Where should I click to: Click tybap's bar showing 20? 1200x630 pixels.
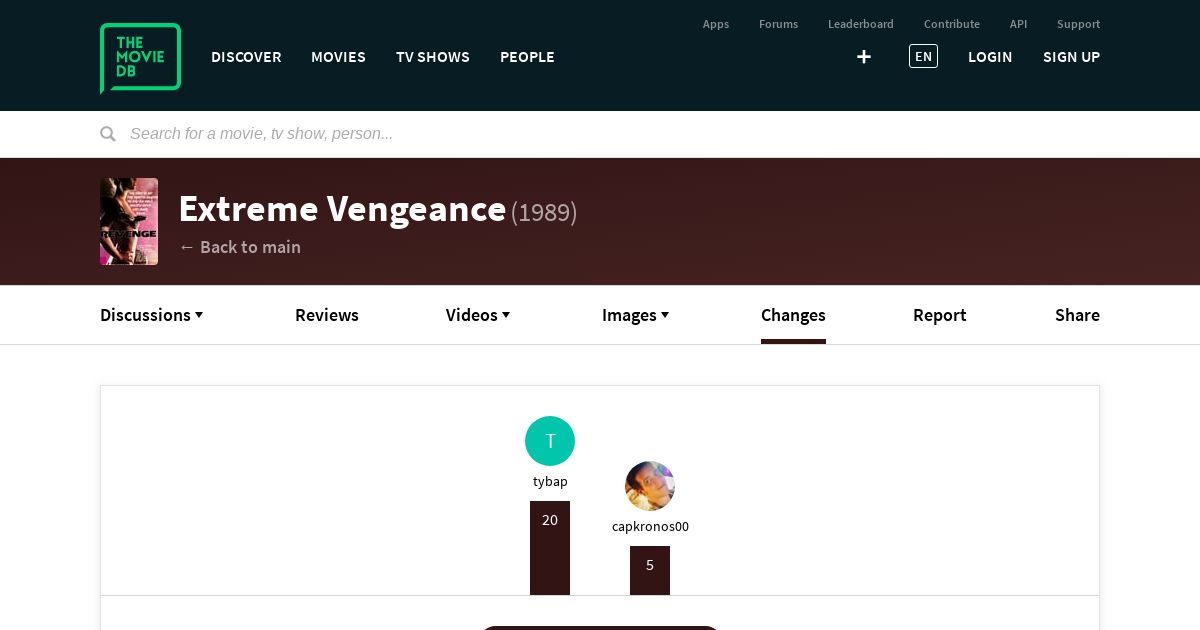click(550, 548)
